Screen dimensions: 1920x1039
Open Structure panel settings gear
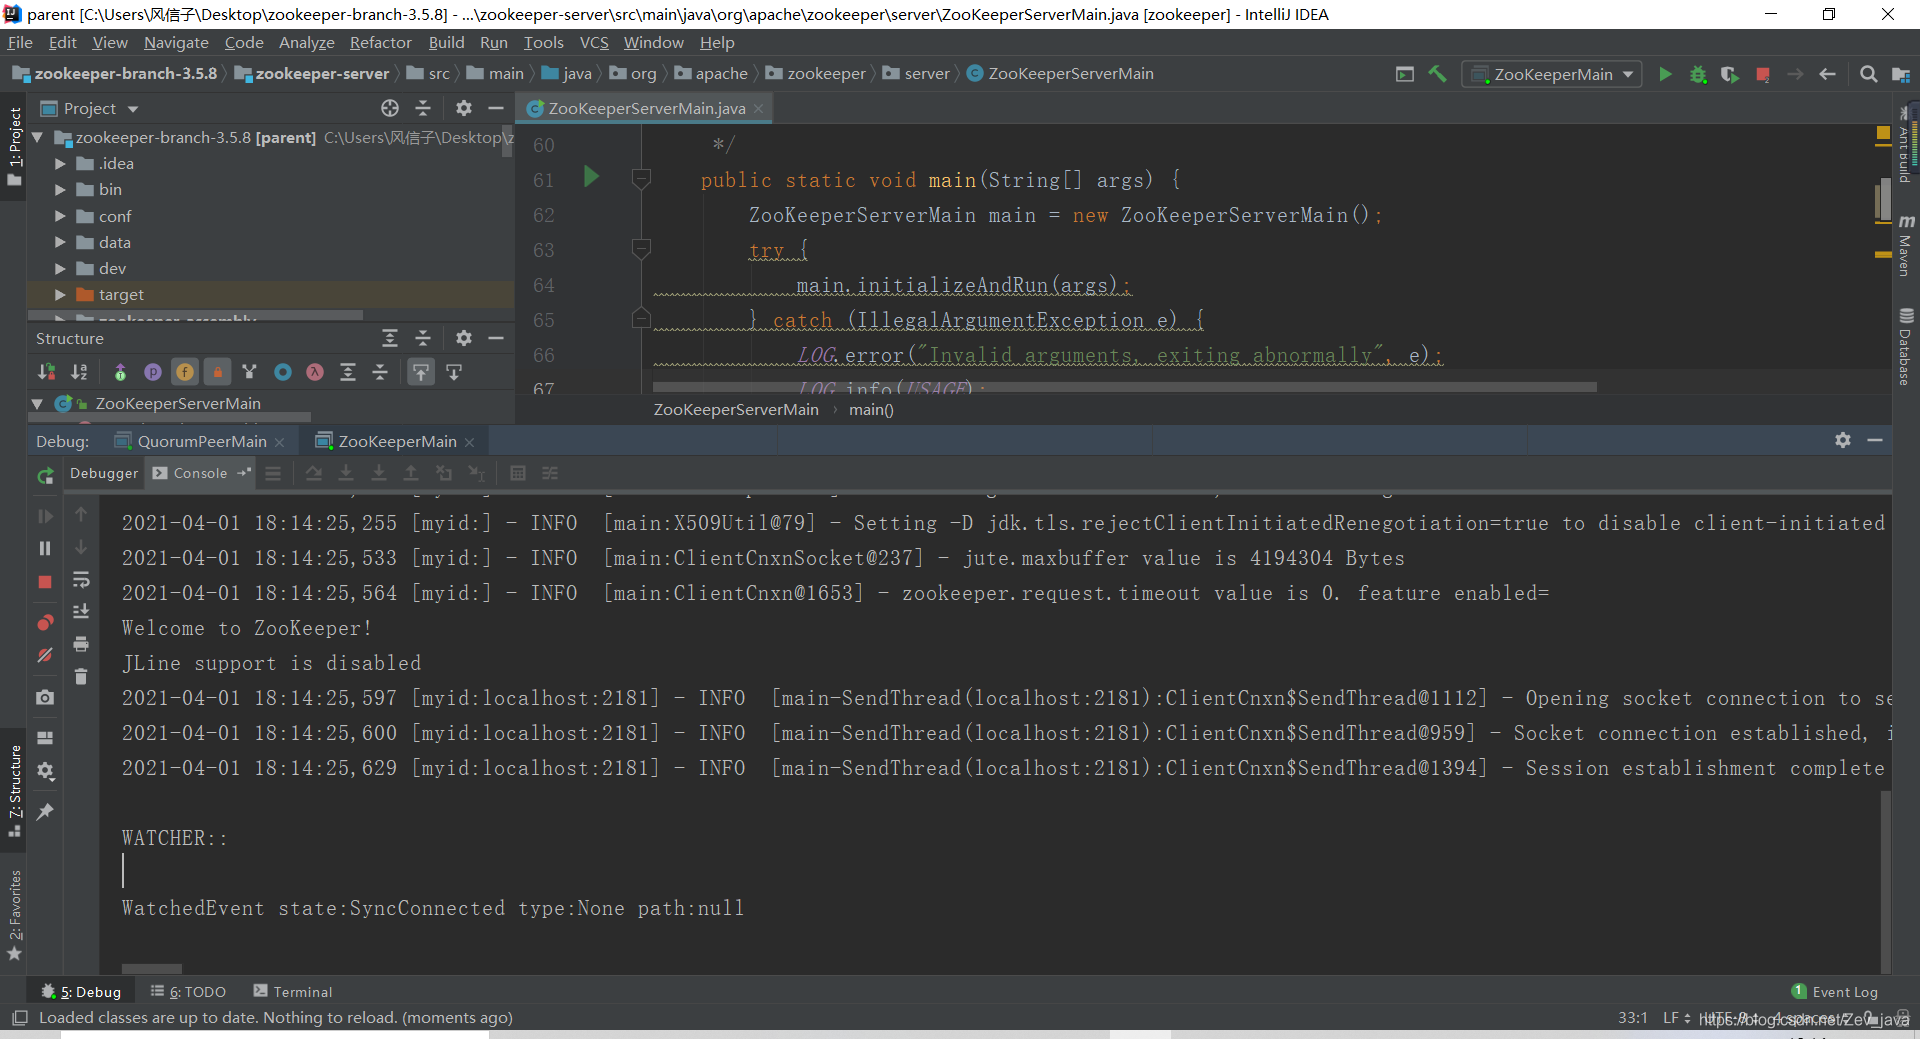[463, 338]
